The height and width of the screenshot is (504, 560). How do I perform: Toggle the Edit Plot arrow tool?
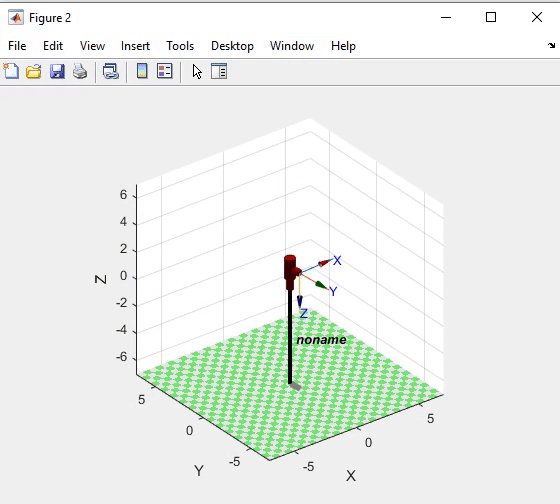tap(197, 71)
